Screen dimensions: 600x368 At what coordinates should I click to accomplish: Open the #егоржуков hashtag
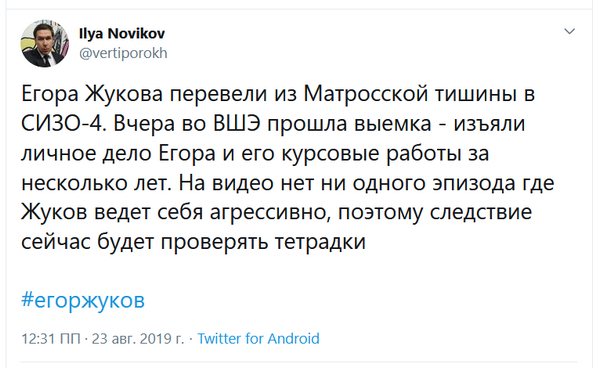(x=83, y=300)
